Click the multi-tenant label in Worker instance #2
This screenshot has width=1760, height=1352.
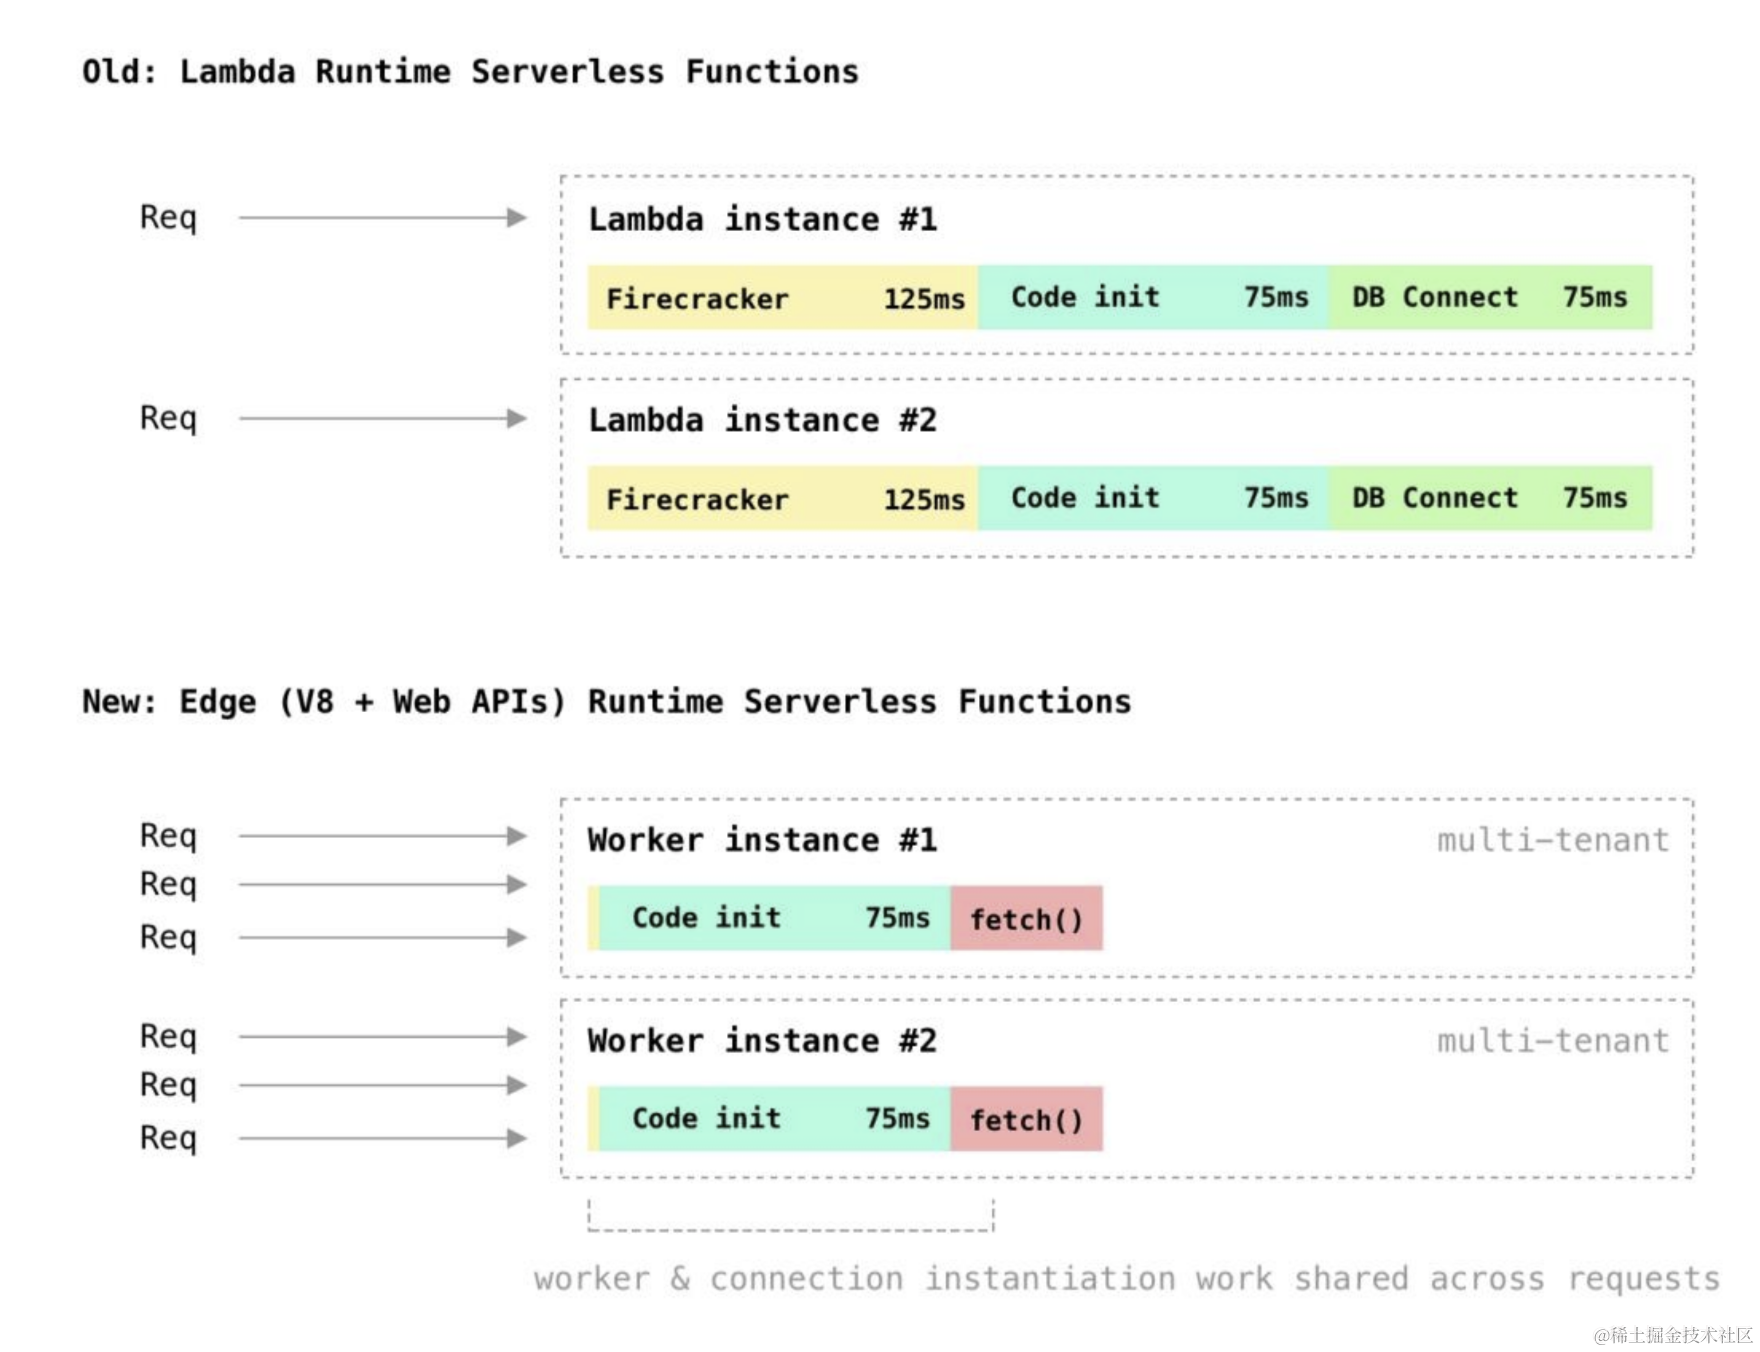(x=1552, y=1041)
